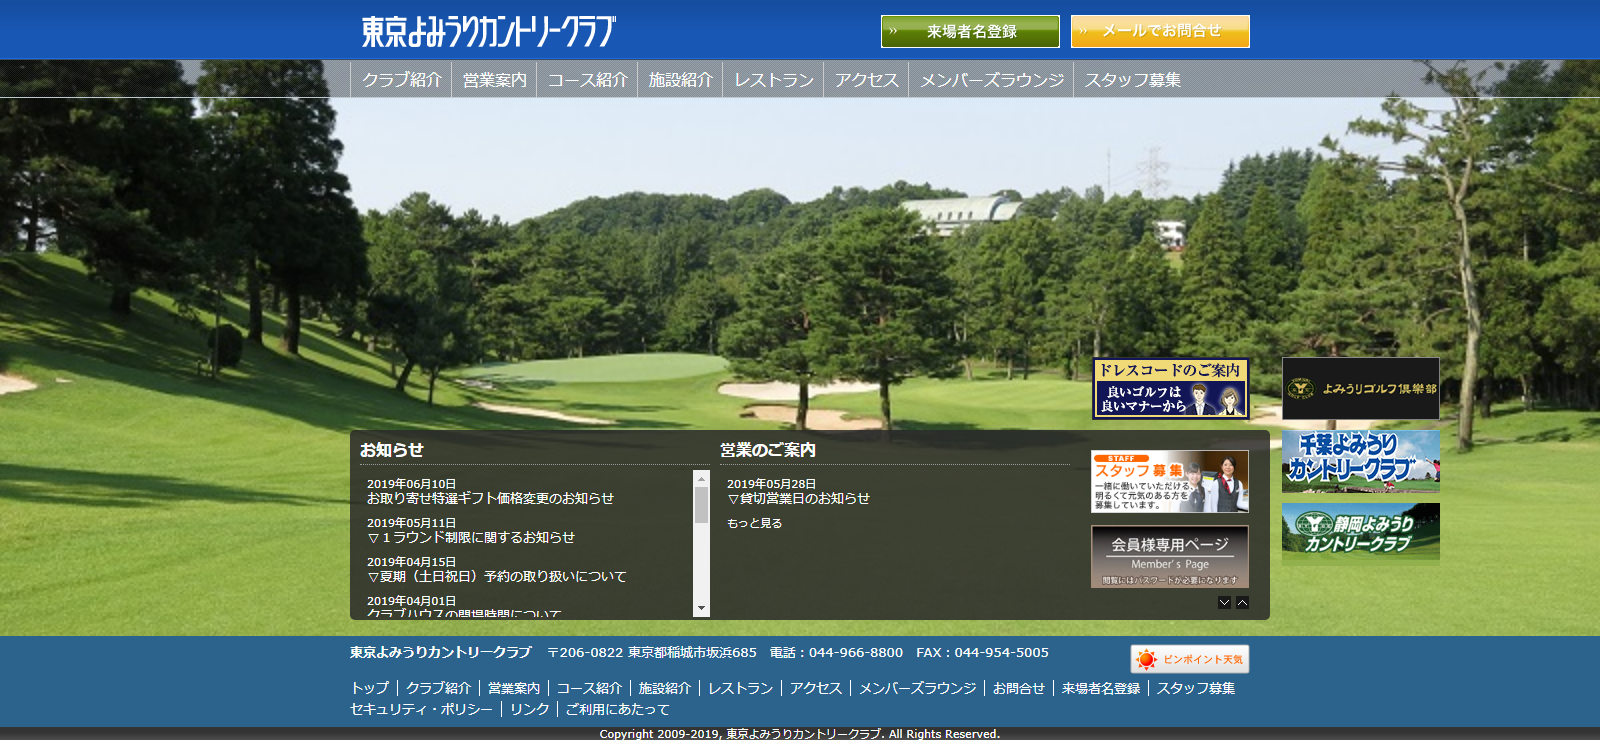1600x740 pixels.
Task: Click the 営業のご案内 section heading
Action: point(768,450)
